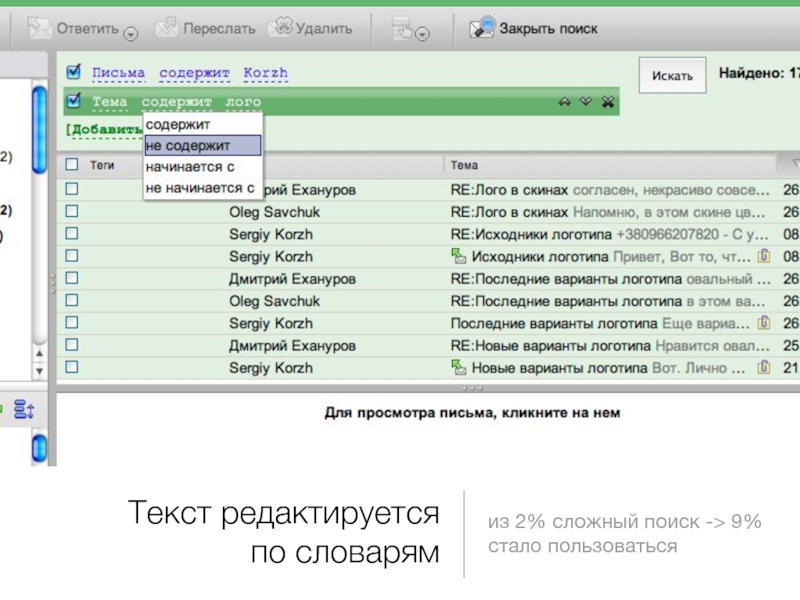Screen dimensions: 800x600
Task: Open the dropdown arrow beside Ответить
Action: click(130, 34)
